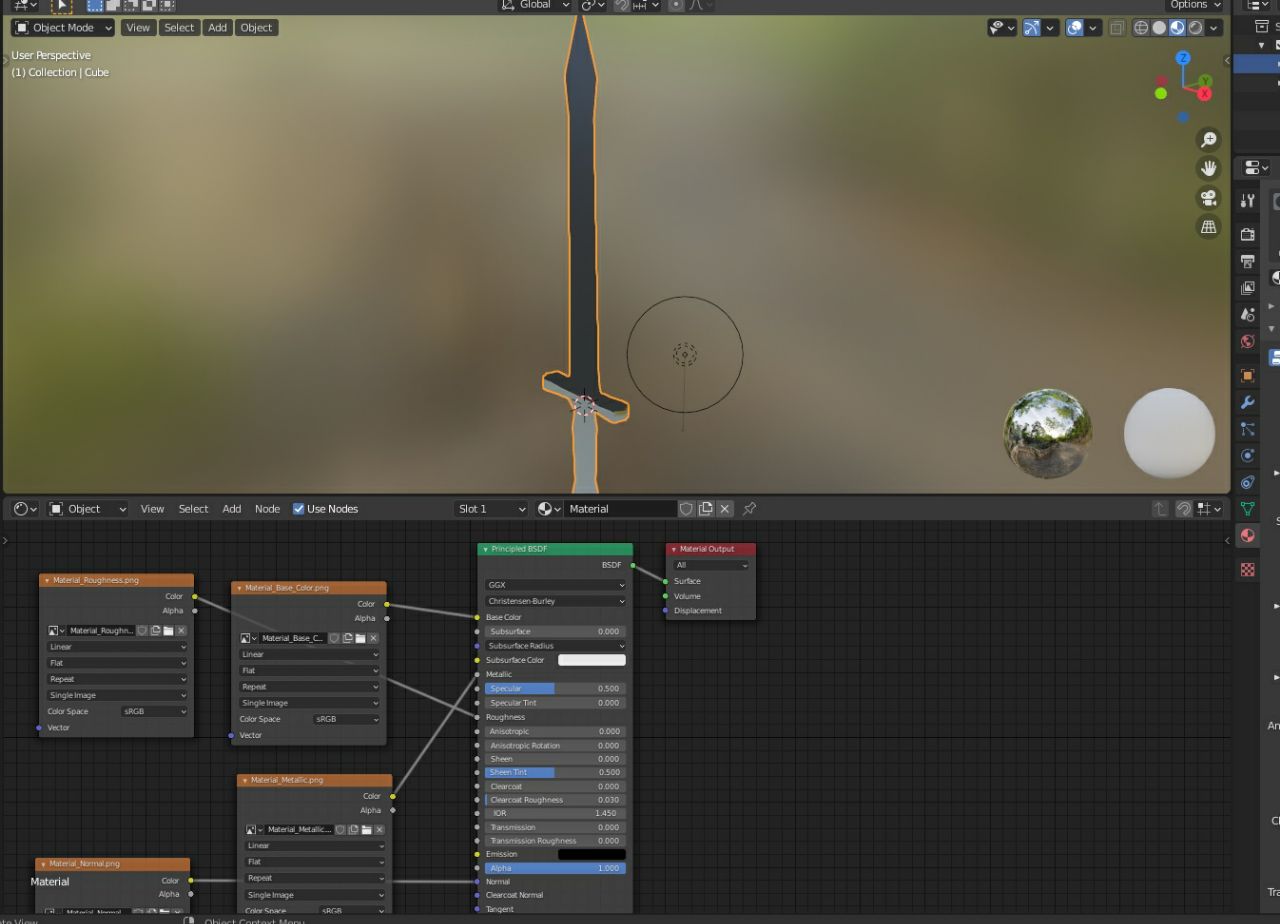The image size is (1280, 924).
Task: Open the GGX distribution dropdown
Action: 556,585
